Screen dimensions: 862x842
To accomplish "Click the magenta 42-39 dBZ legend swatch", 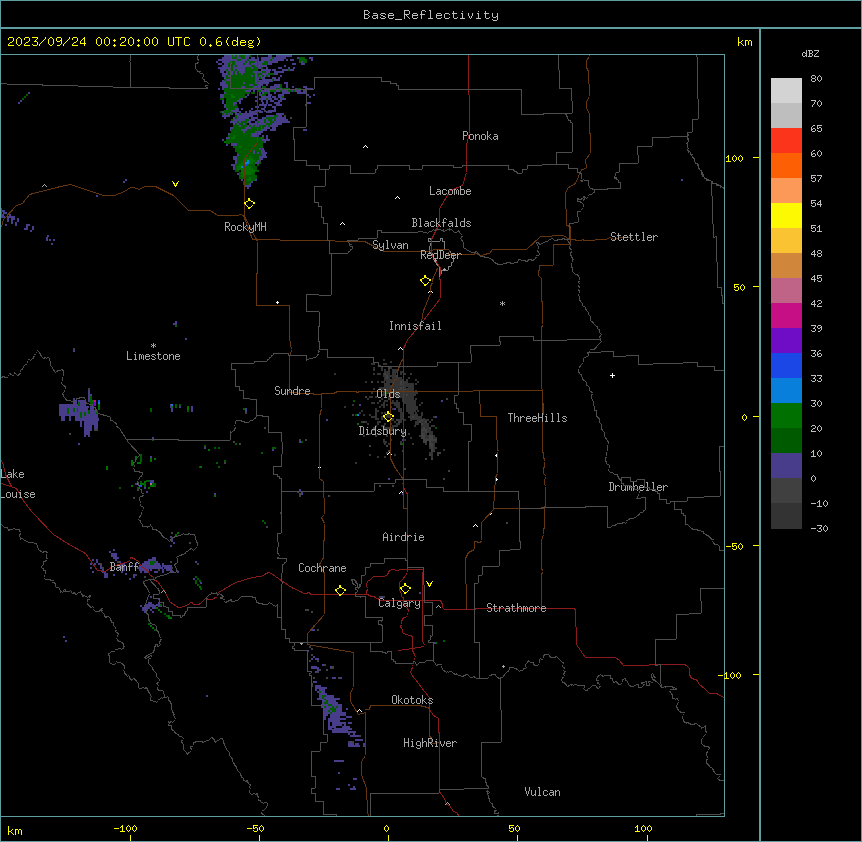I will (x=786, y=315).
